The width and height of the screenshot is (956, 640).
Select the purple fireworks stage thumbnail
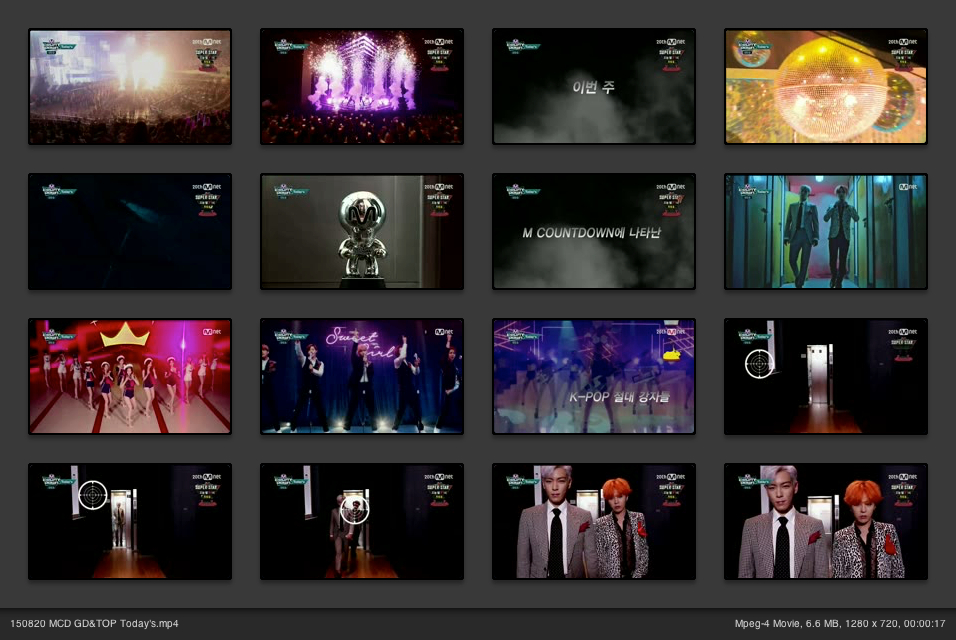click(362, 87)
